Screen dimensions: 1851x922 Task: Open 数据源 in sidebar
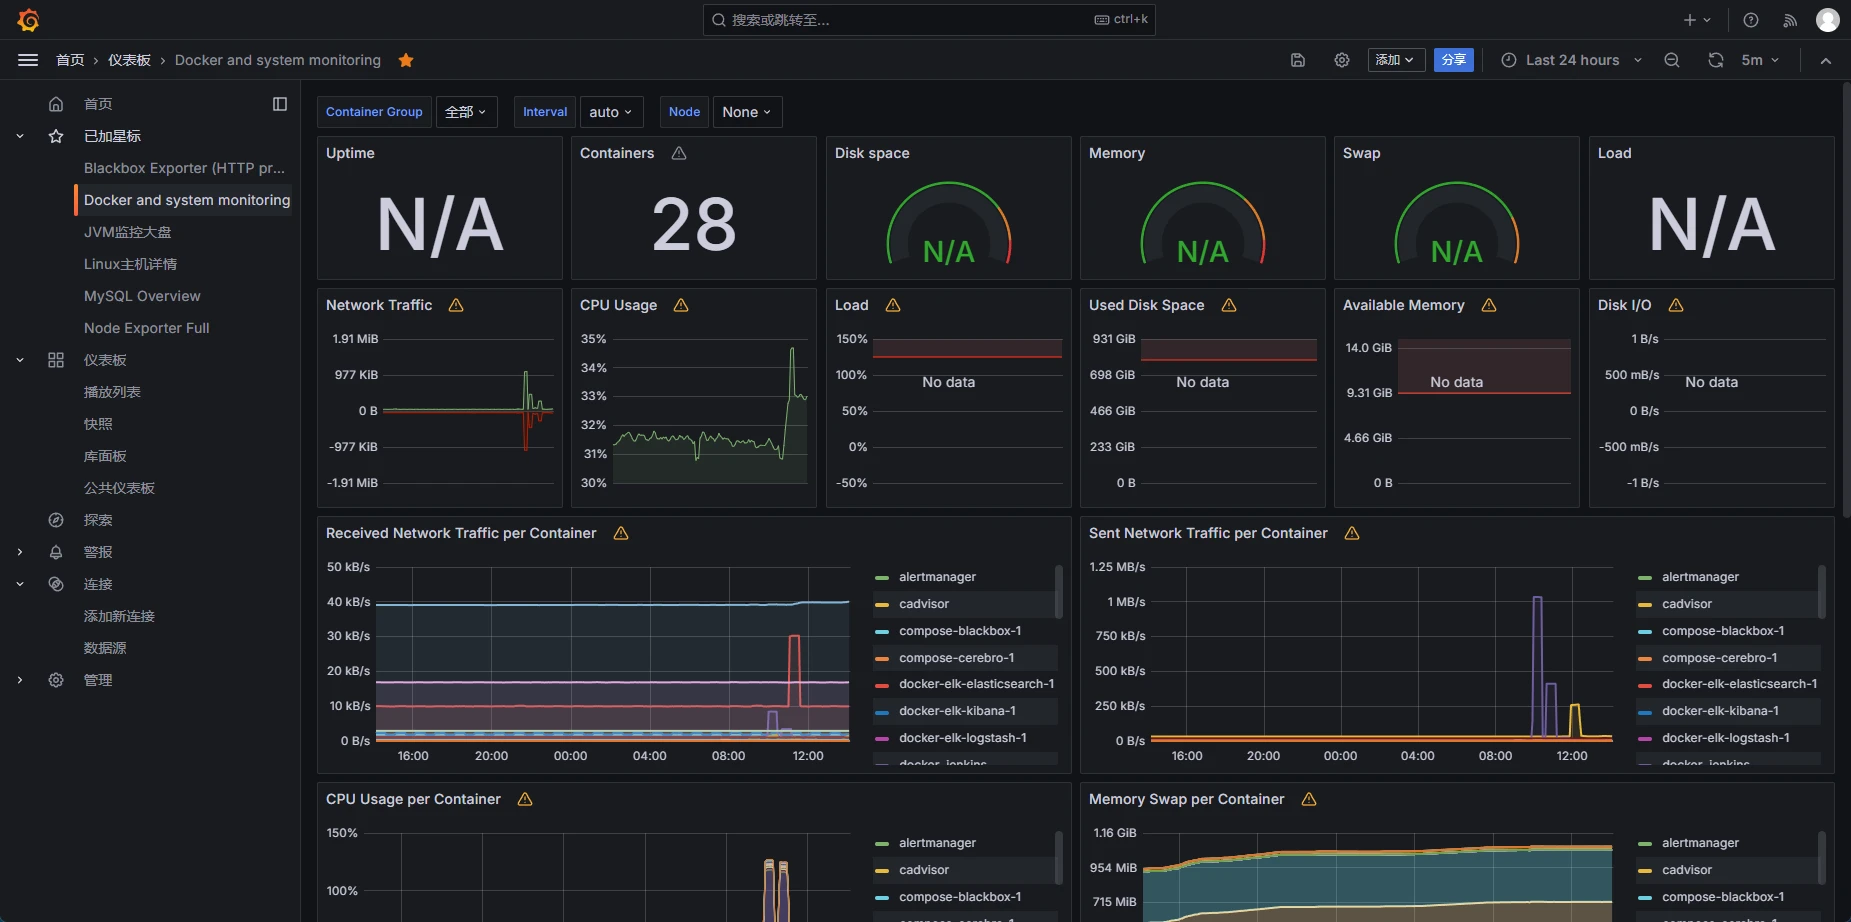[x=105, y=648]
